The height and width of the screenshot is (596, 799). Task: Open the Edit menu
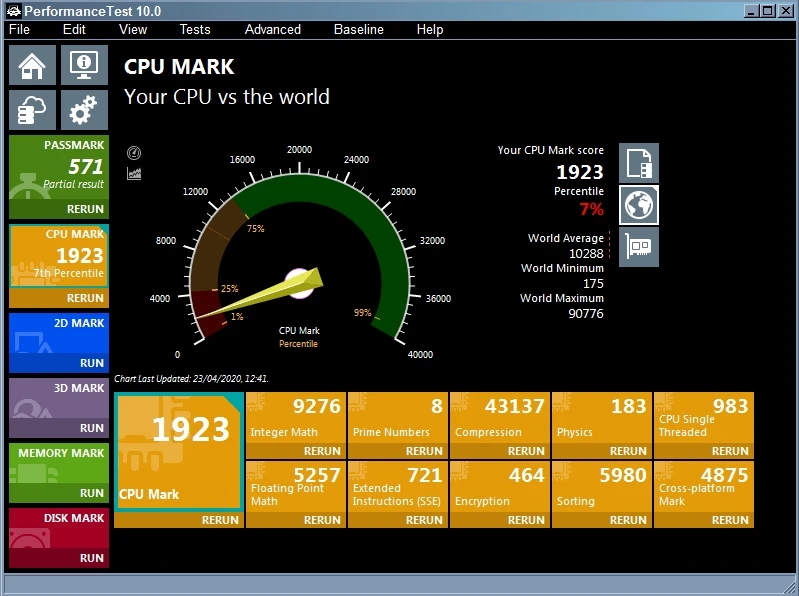[74, 30]
